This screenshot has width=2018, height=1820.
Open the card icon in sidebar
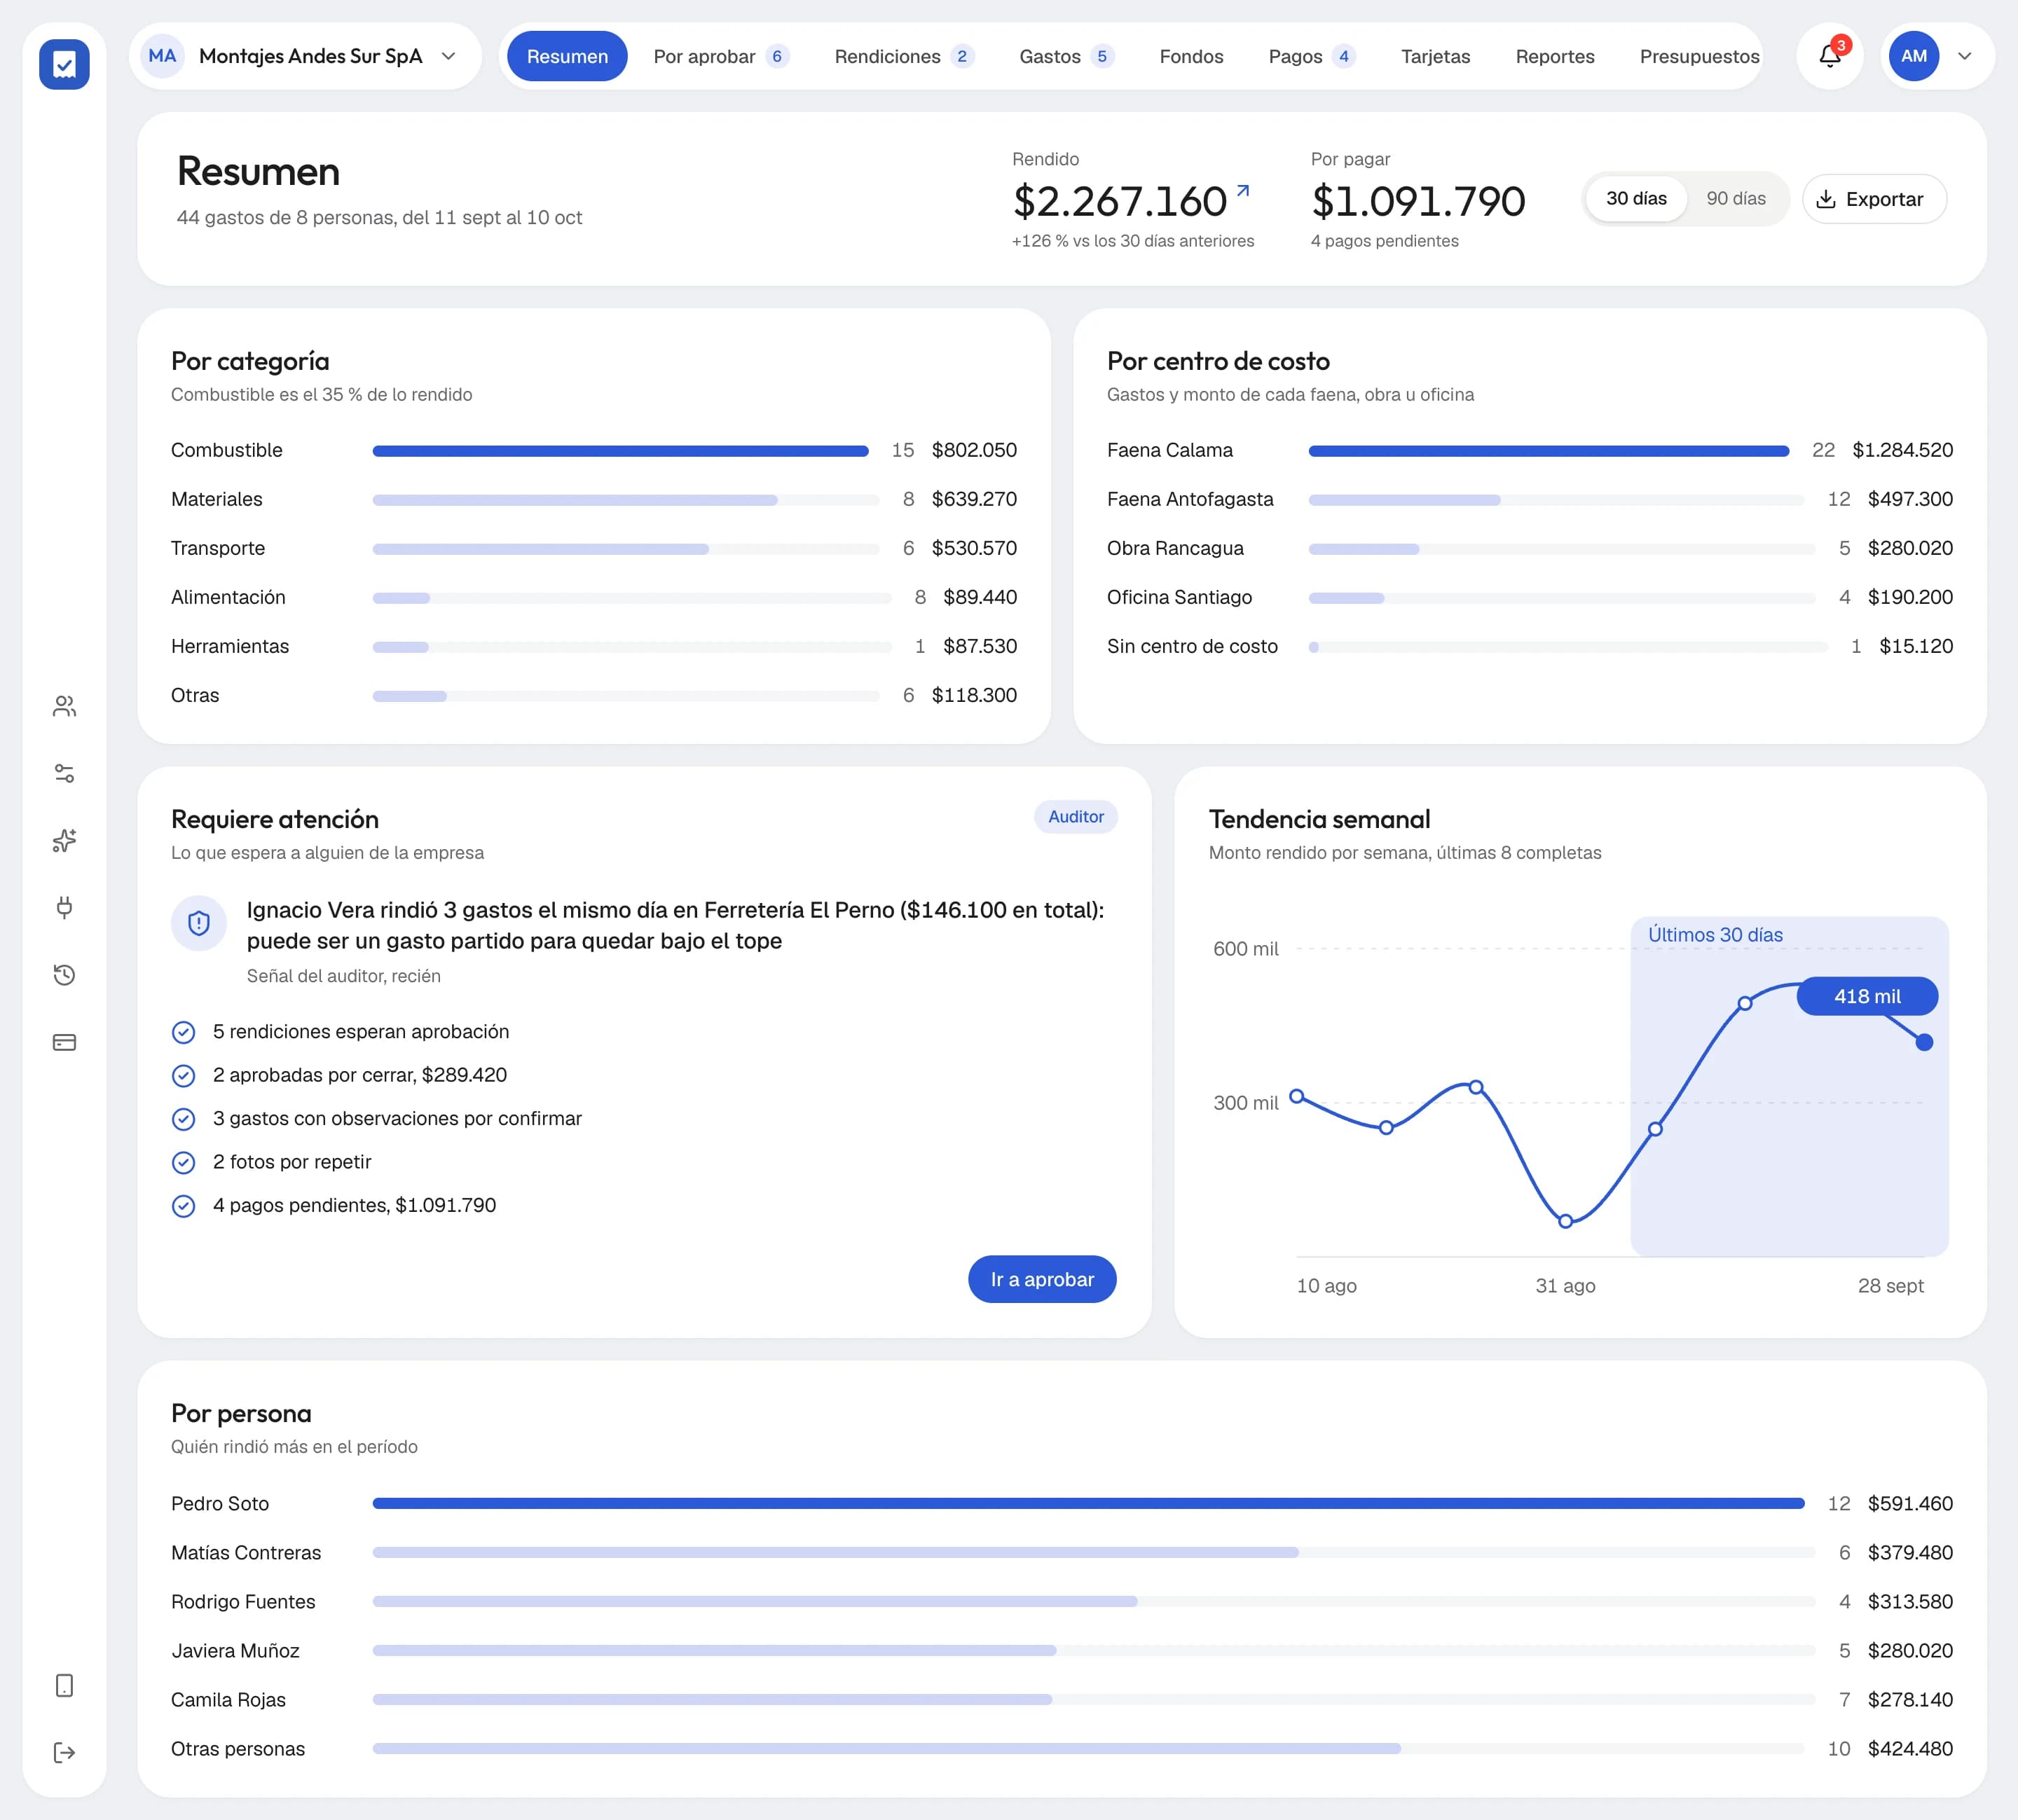click(64, 1042)
